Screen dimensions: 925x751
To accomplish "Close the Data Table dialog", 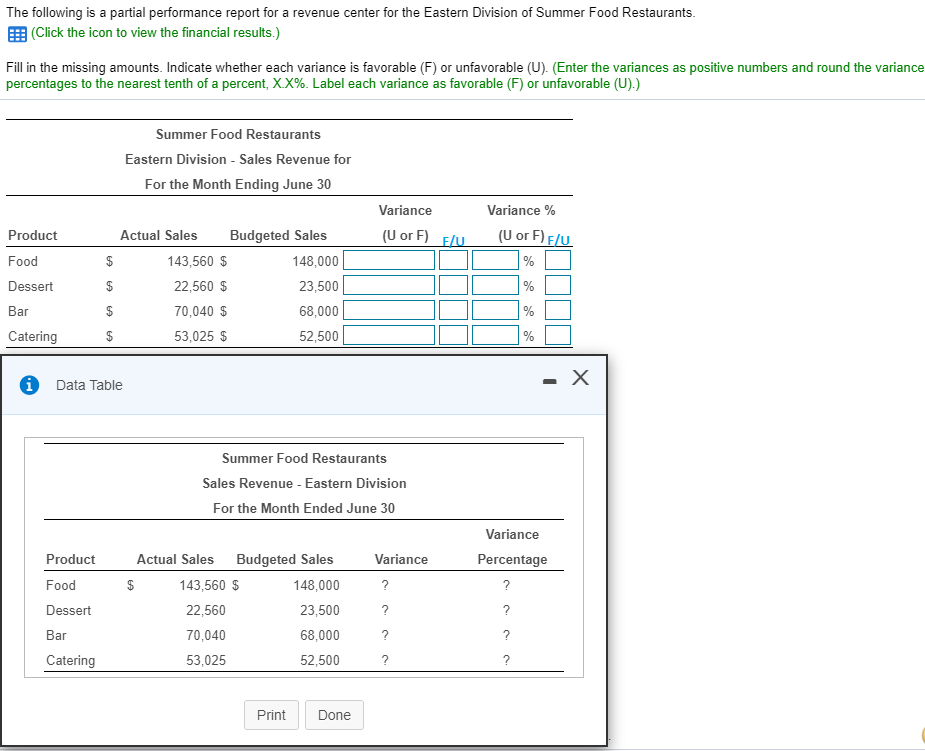I will coord(580,378).
